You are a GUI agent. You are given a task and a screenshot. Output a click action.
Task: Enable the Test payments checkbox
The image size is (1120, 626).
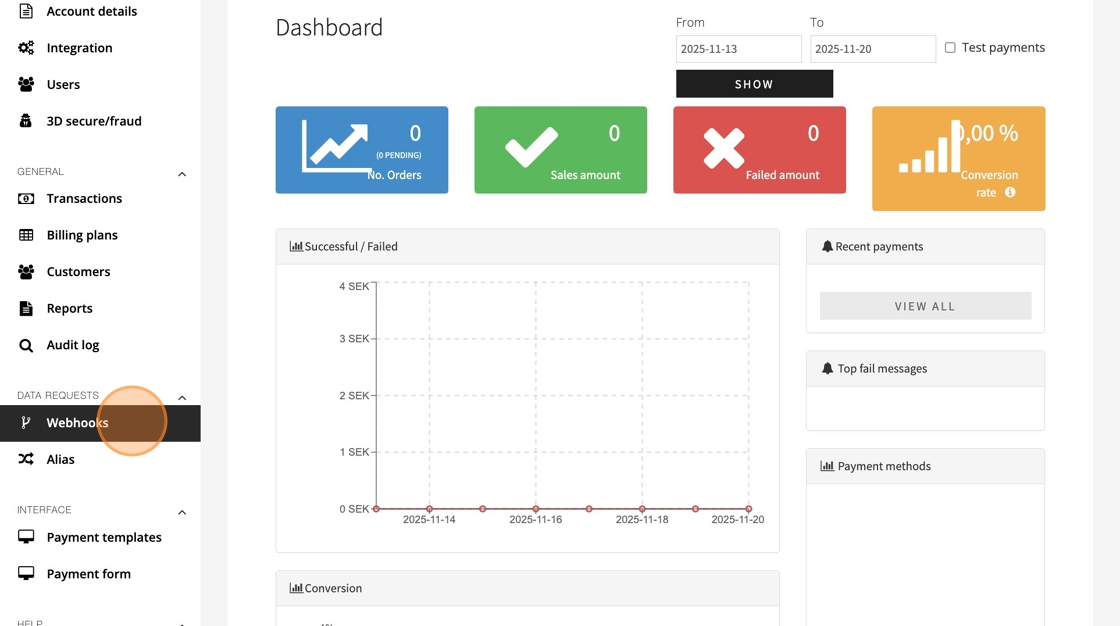pos(950,47)
